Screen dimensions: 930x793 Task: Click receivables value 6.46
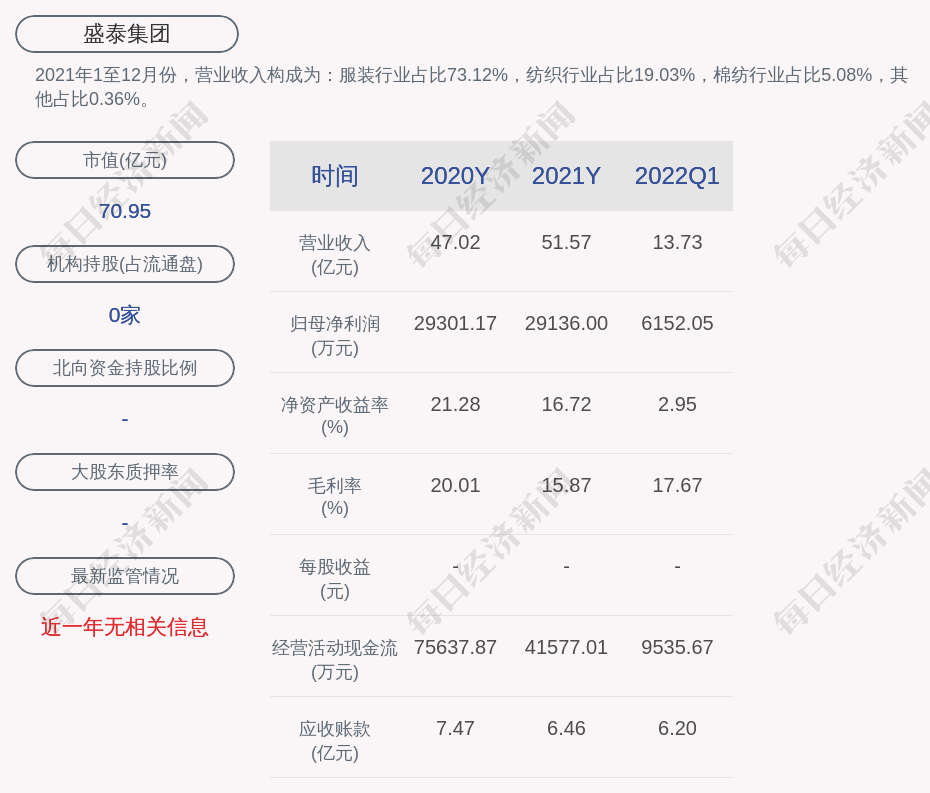[x=566, y=728]
